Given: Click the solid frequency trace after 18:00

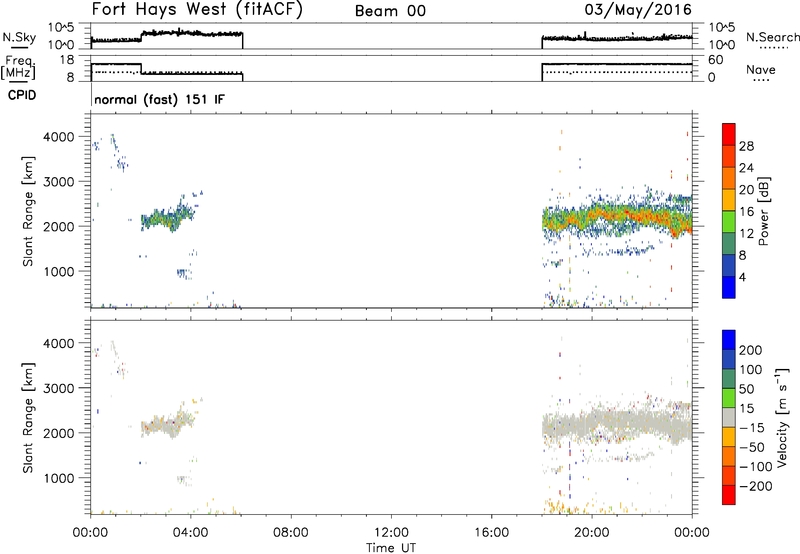Looking at the screenshot, I should (617, 64).
